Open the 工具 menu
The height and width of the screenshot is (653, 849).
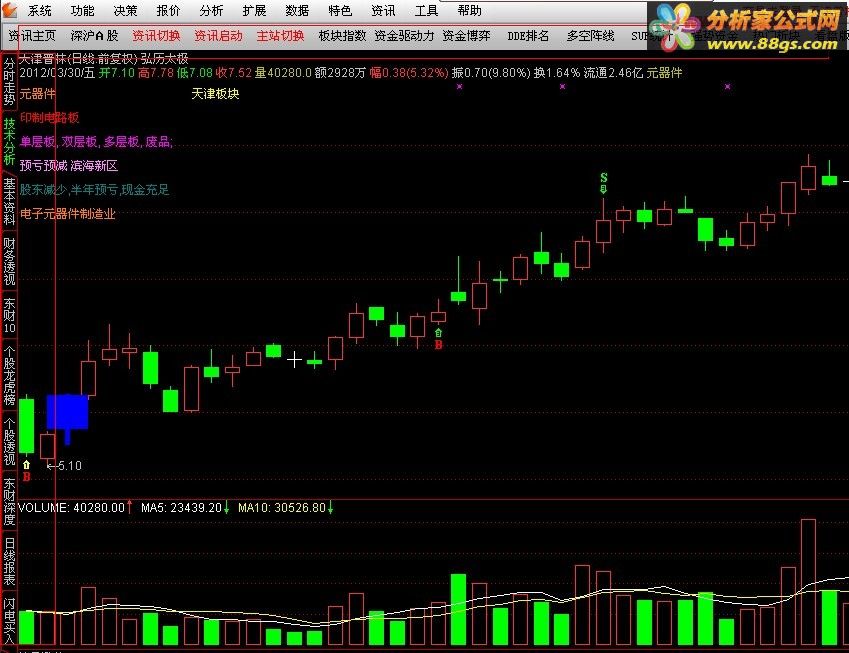coord(426,11)
